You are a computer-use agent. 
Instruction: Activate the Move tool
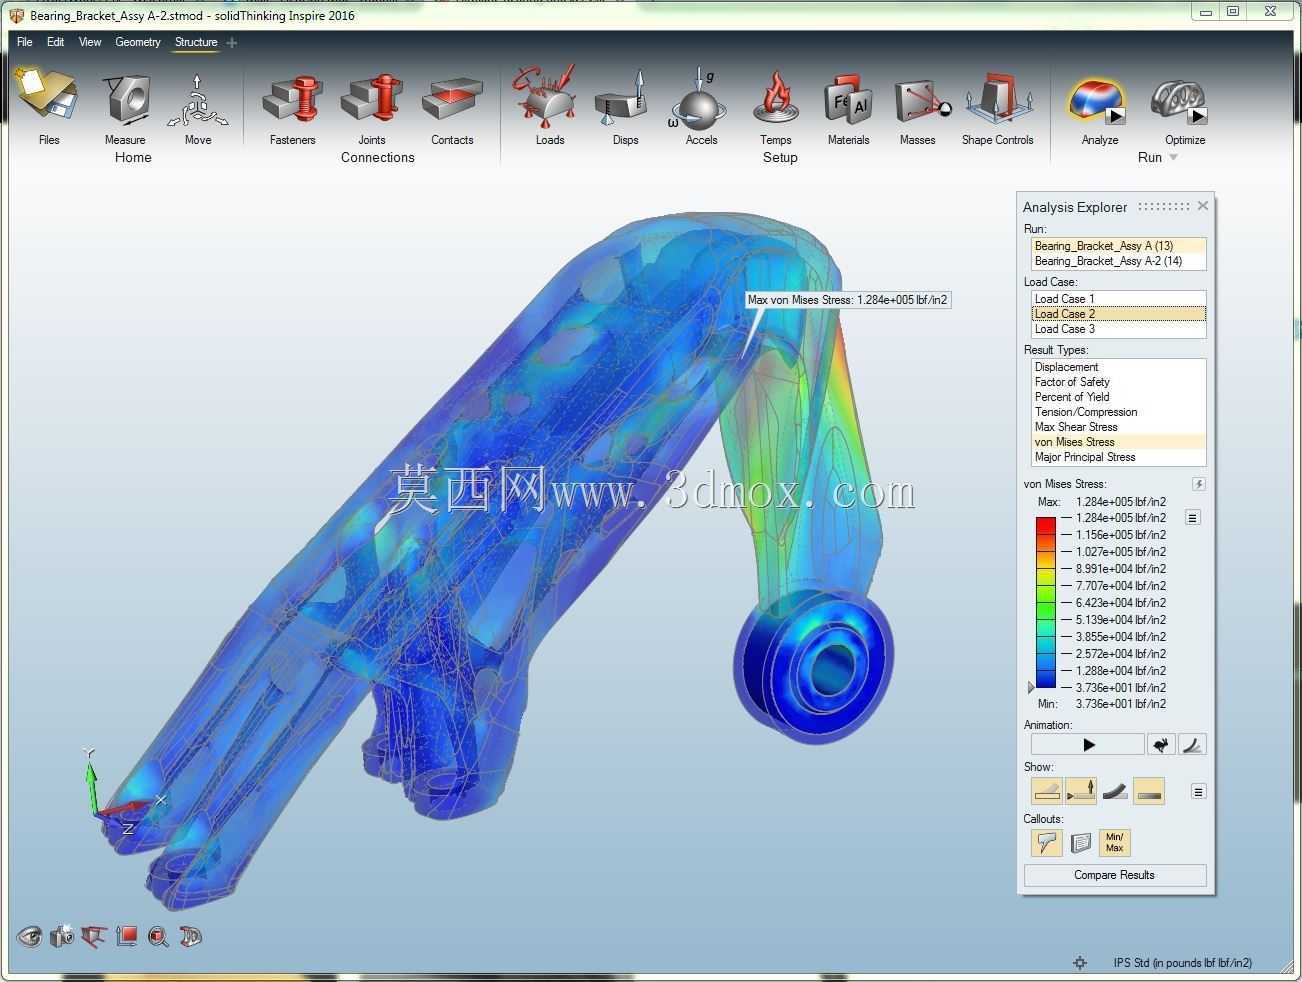click(198, 100)
